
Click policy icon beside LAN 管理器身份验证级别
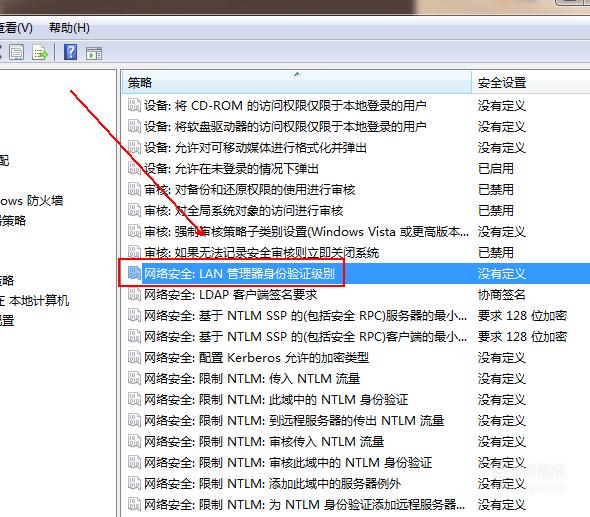click(134, 273)
